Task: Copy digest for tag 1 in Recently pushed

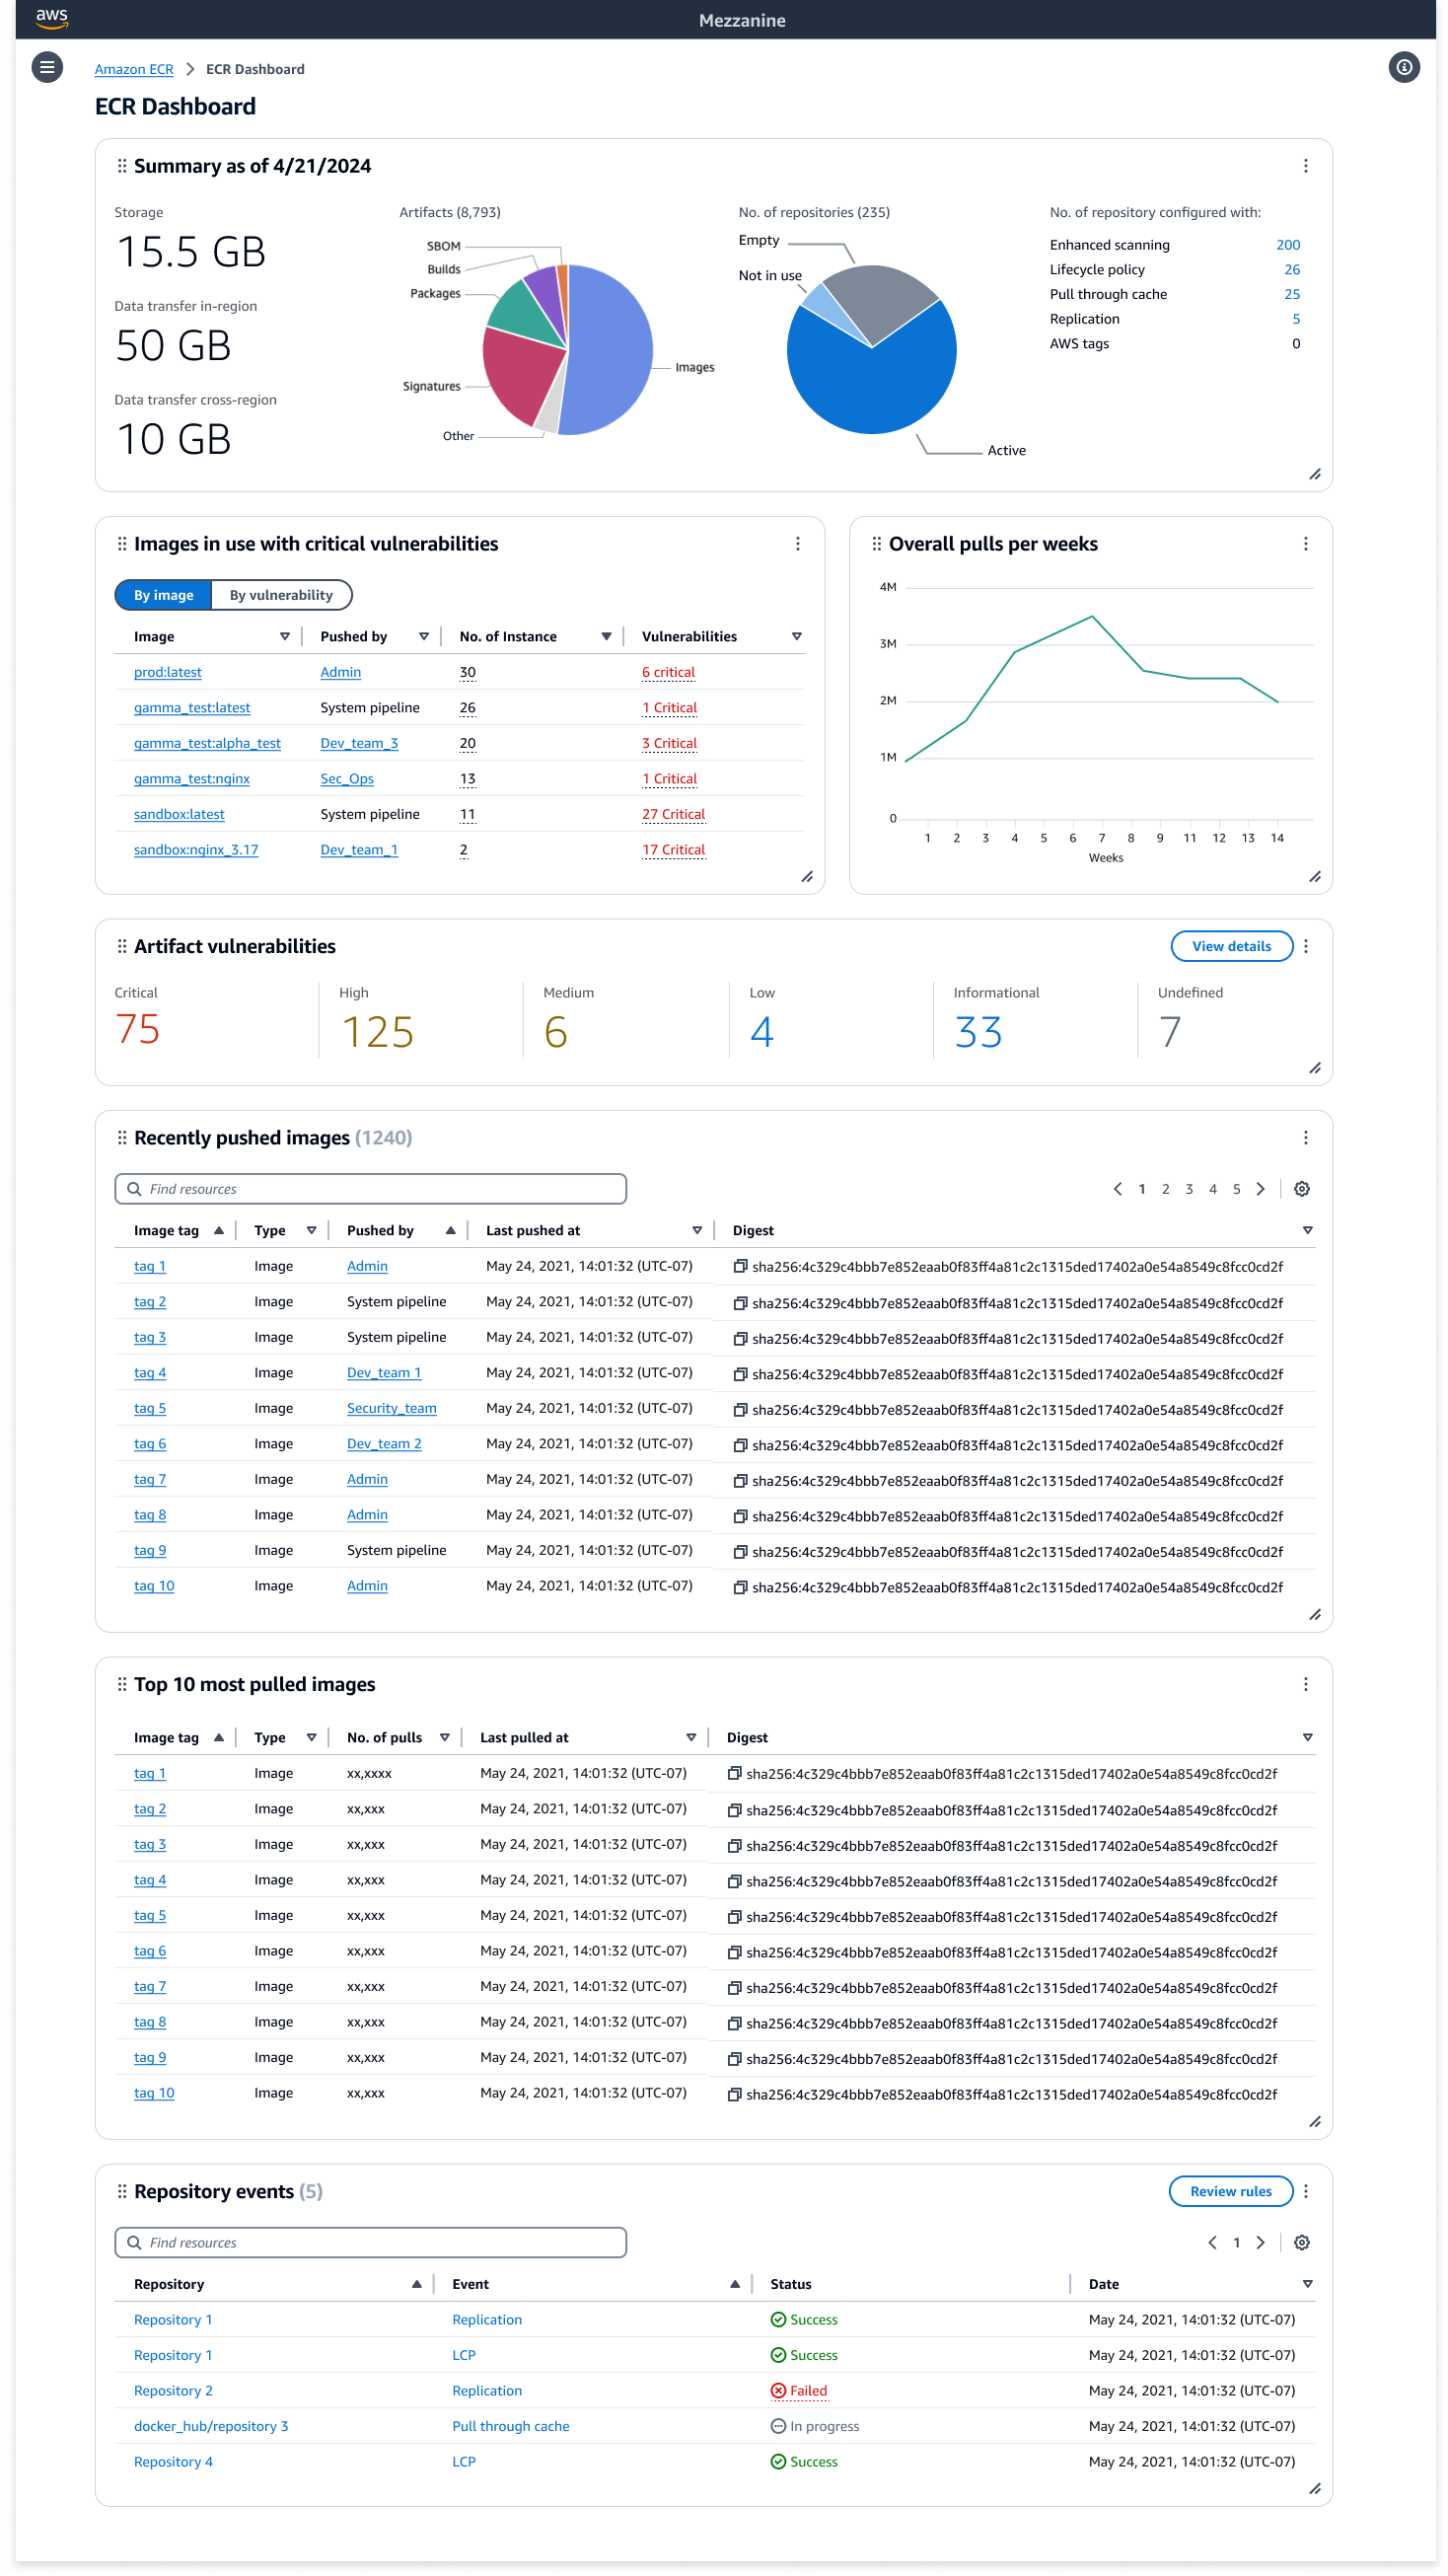Action: pos(740,1266)
